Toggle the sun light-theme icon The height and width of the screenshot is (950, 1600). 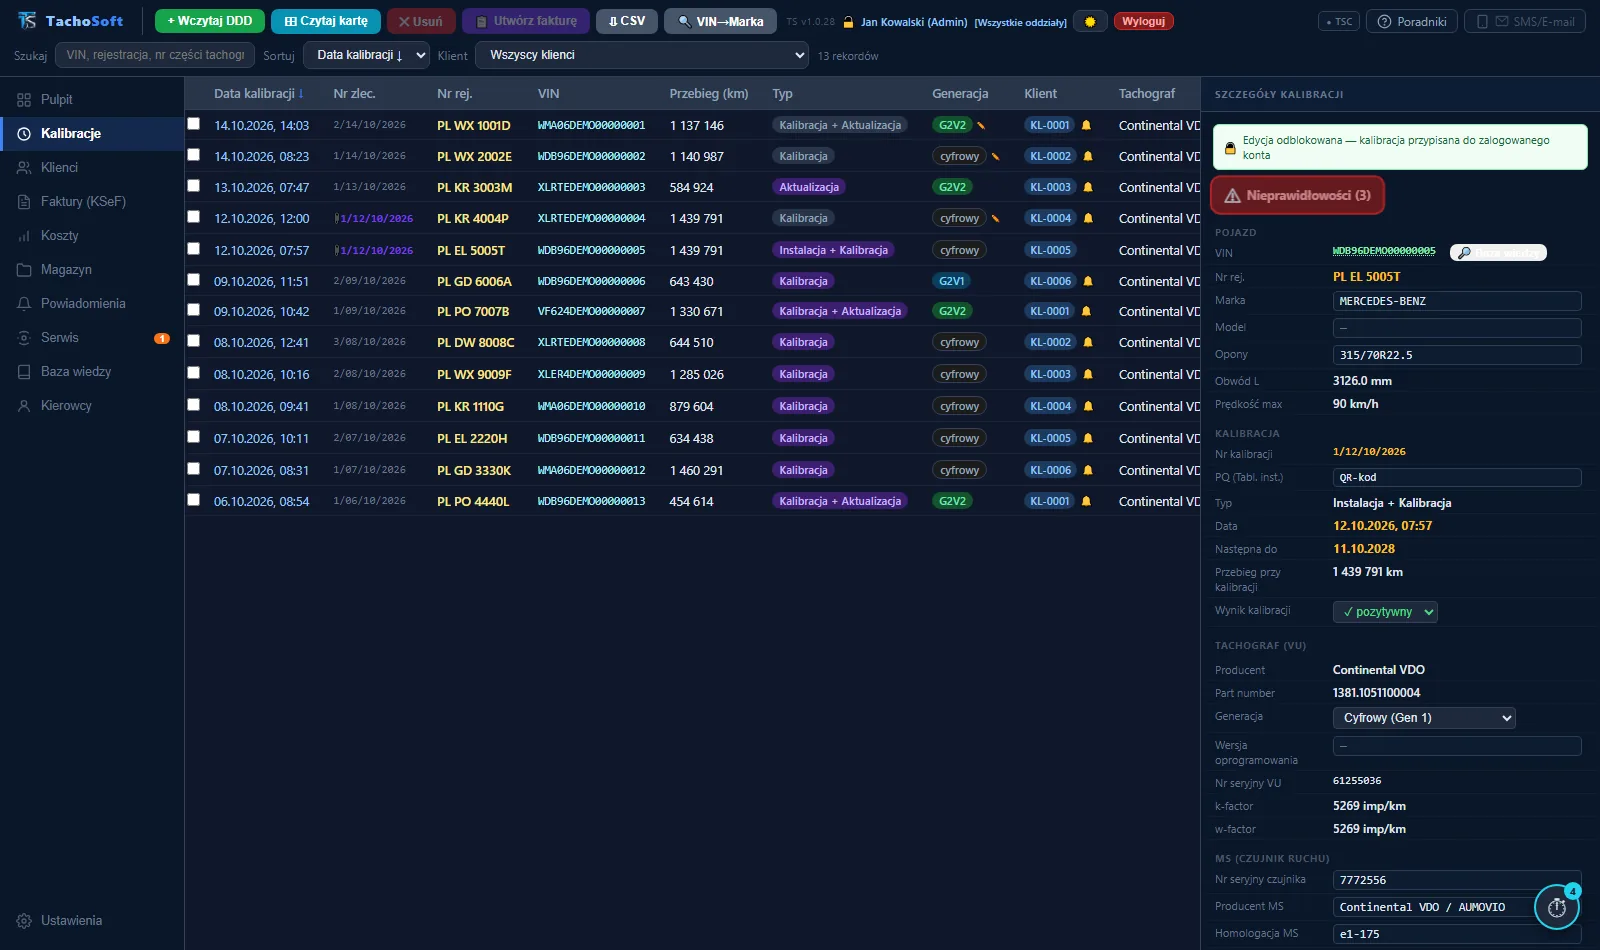[1090, 21]
